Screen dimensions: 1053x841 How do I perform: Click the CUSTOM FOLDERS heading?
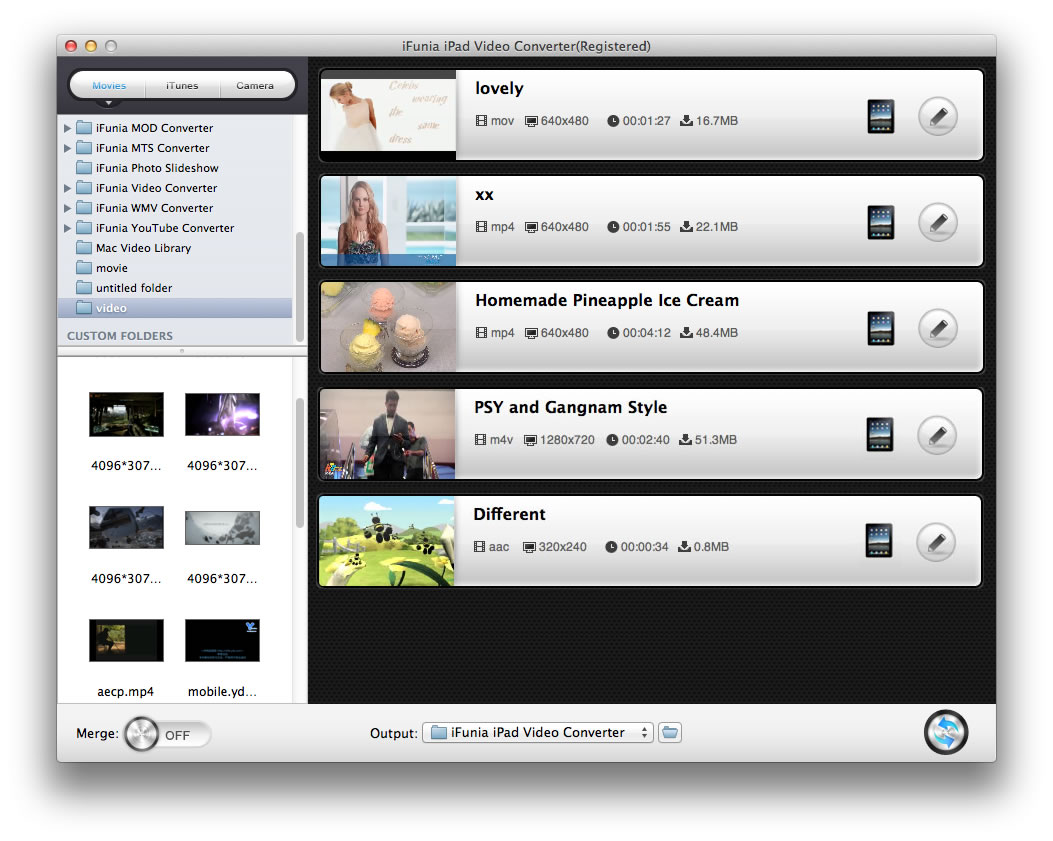[x=120, y=335]
